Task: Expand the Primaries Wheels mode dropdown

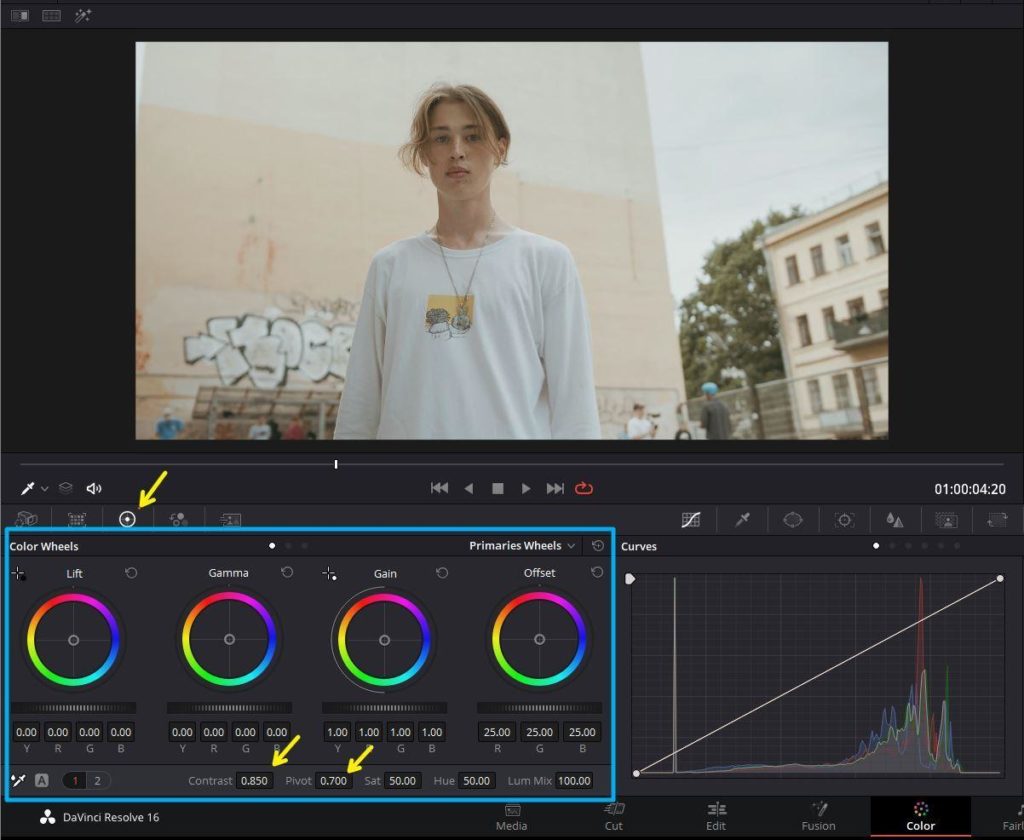Action: click(x=522, y=545)
